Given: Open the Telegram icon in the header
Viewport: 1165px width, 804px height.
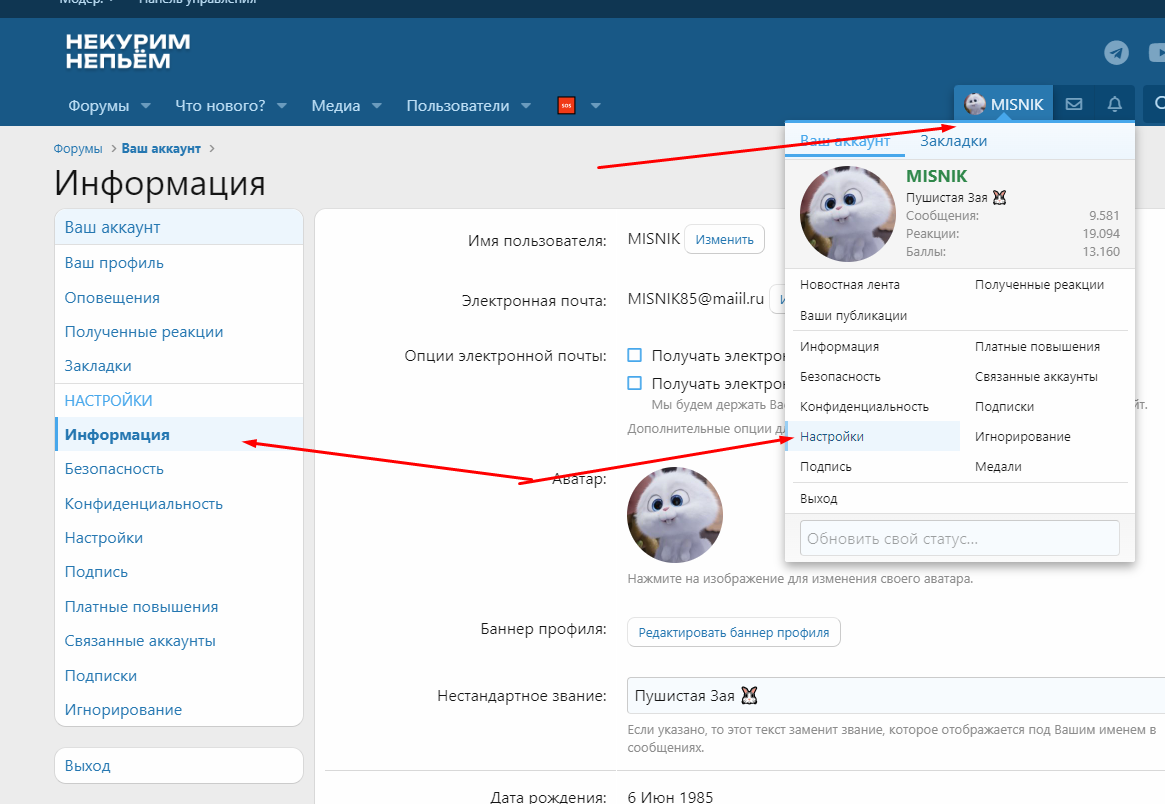Looking at the screenshot, I should [x=1116, y=52].
